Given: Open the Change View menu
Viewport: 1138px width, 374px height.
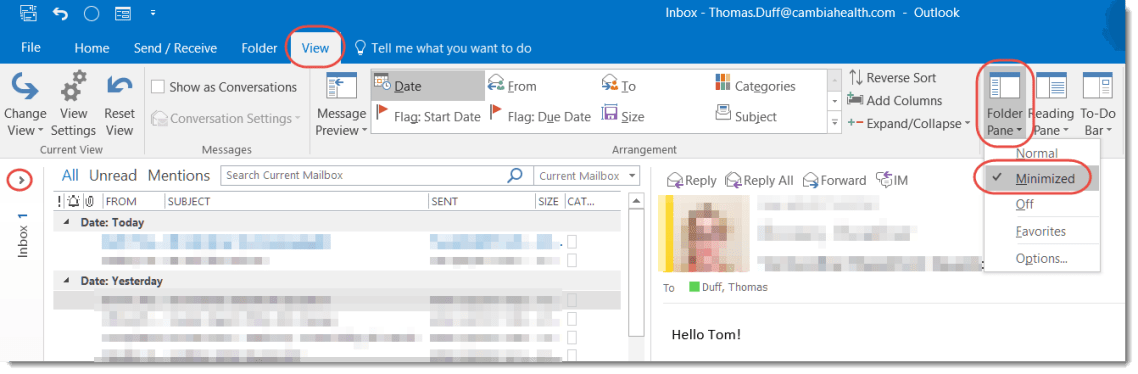Looking at the screenshot, I should (x=25, y=104).
